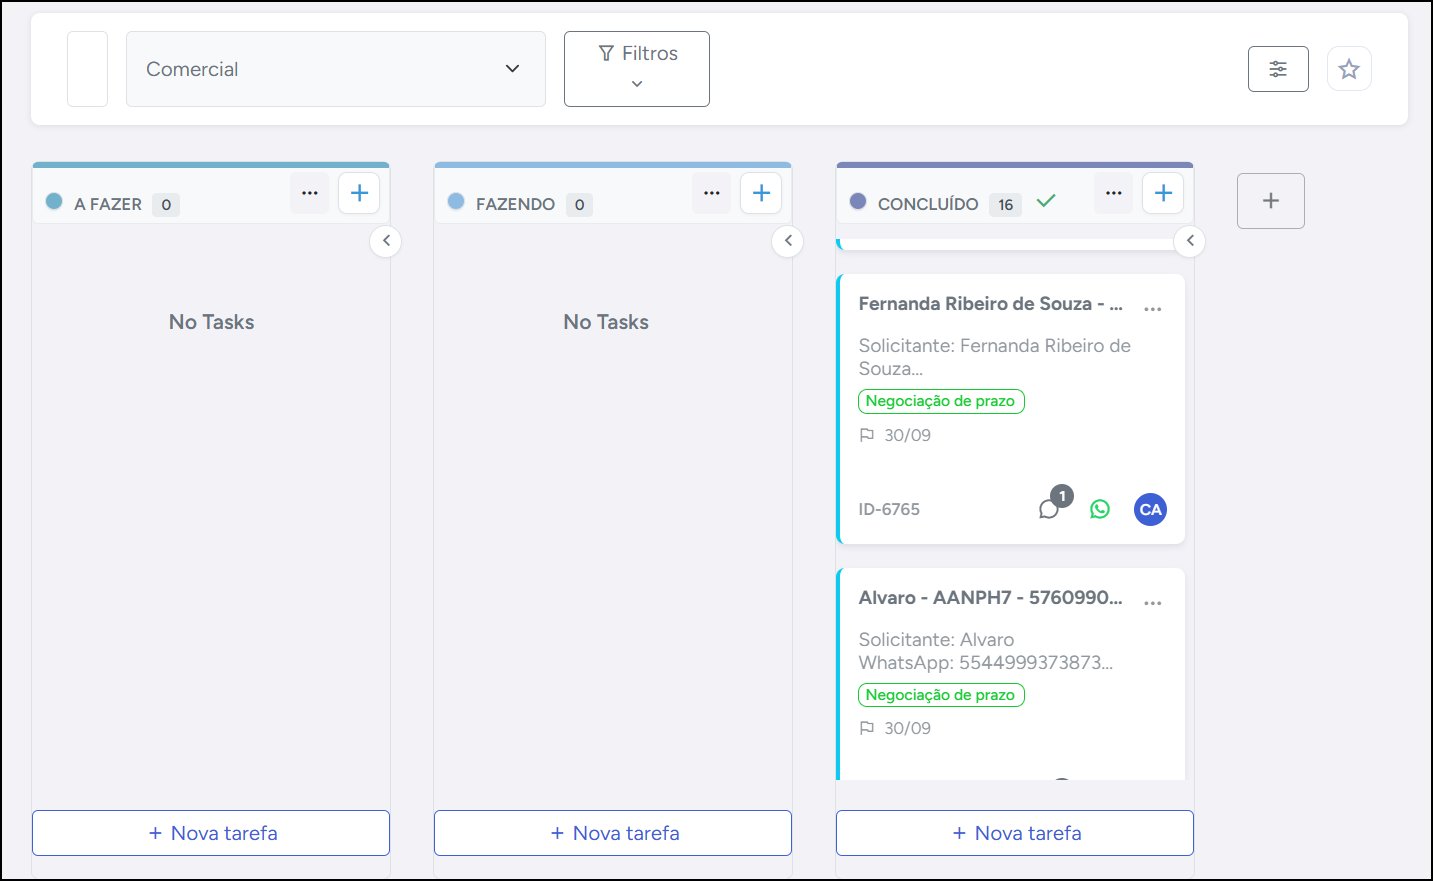
Task: Click Negociação de prazo tag on Fernanda card
Action: coord(941,401)
